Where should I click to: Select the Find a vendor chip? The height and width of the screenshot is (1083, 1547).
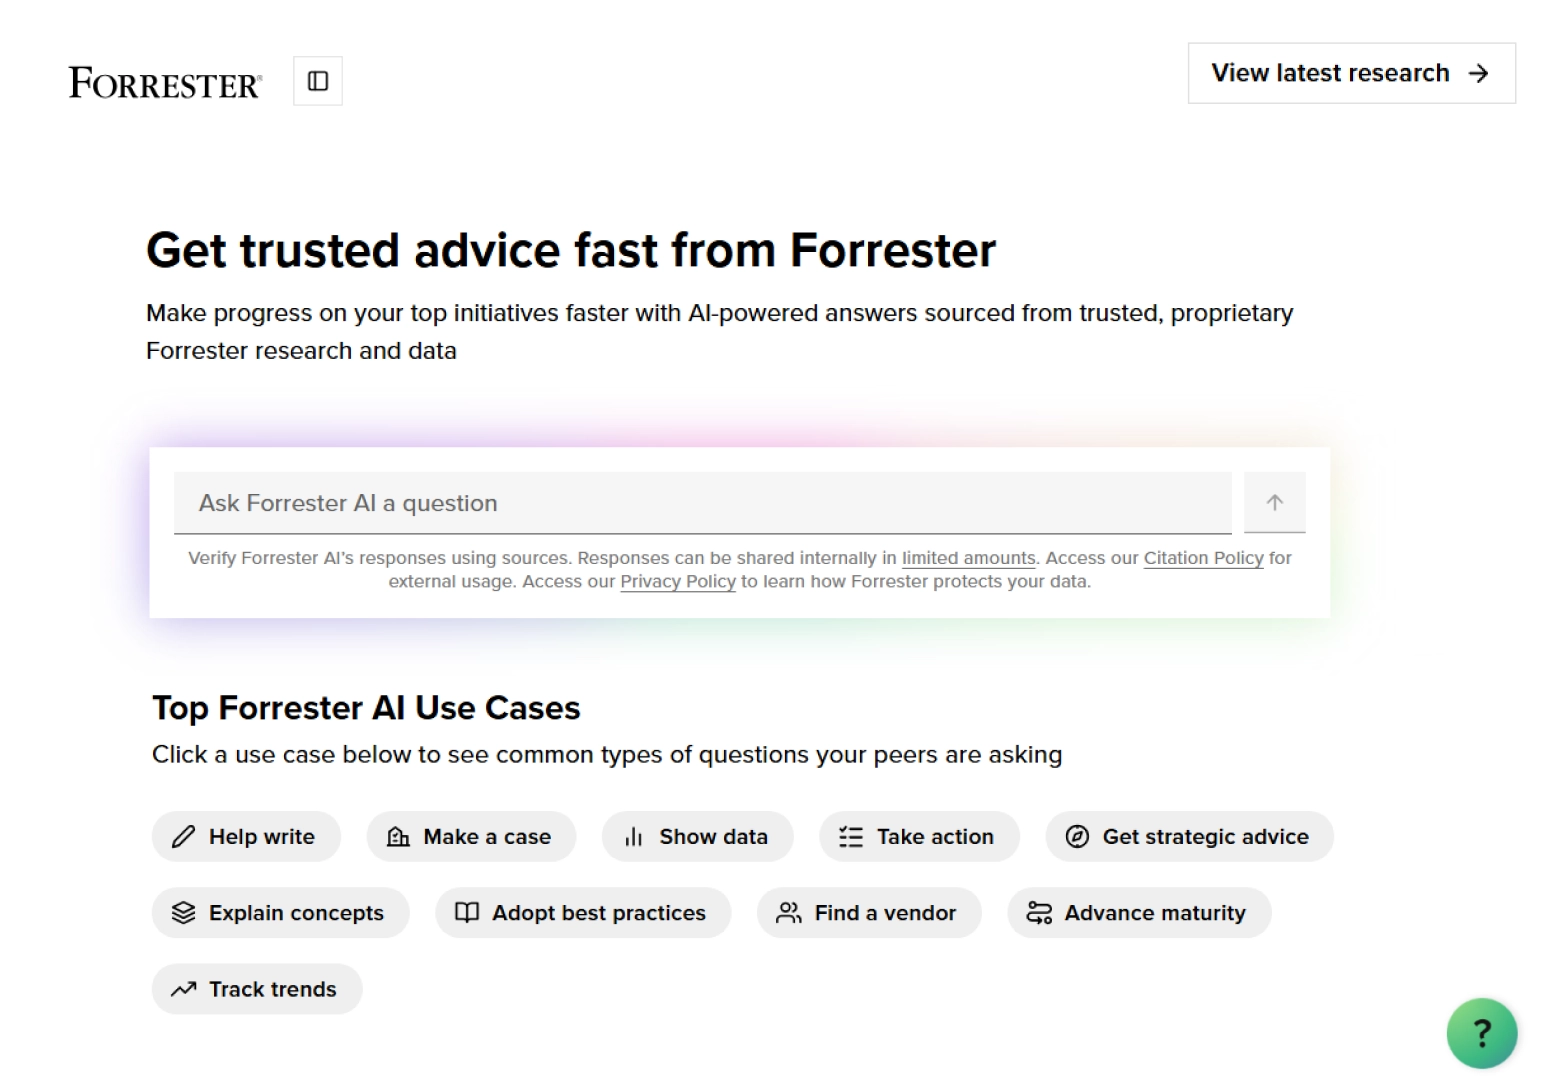(869, 913)
